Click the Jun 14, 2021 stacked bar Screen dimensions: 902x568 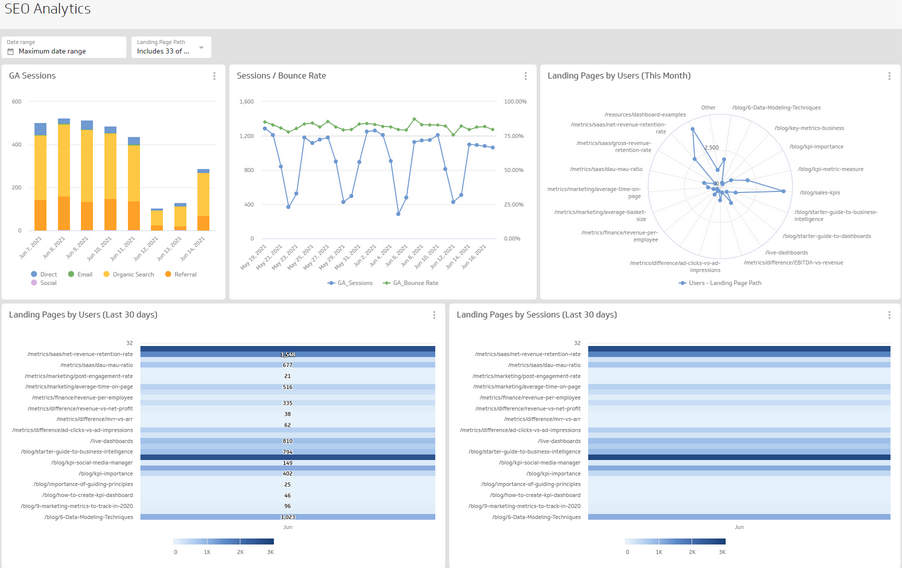coord(203,200)
